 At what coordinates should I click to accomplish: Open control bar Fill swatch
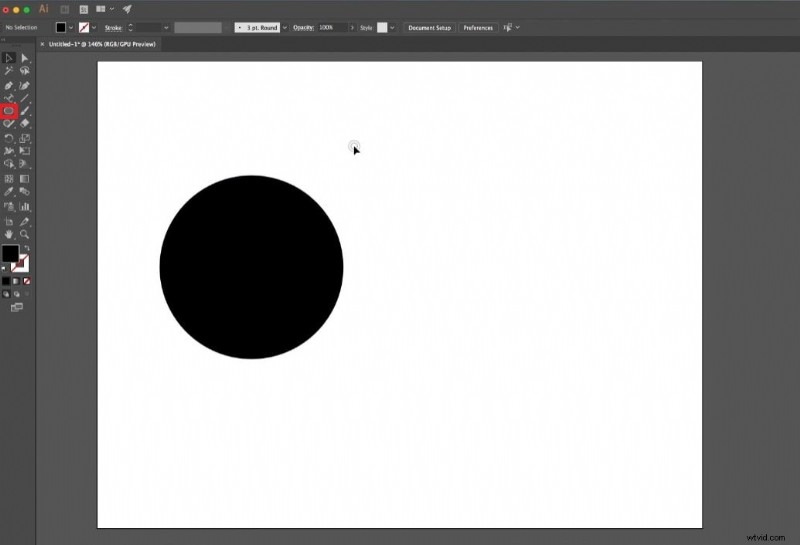[61, 28]
